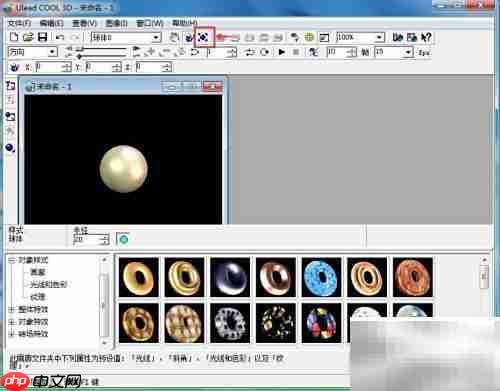Collapse the 对象样式 tree node
Screen dimensions: 500x391
[x=12, y=260]
